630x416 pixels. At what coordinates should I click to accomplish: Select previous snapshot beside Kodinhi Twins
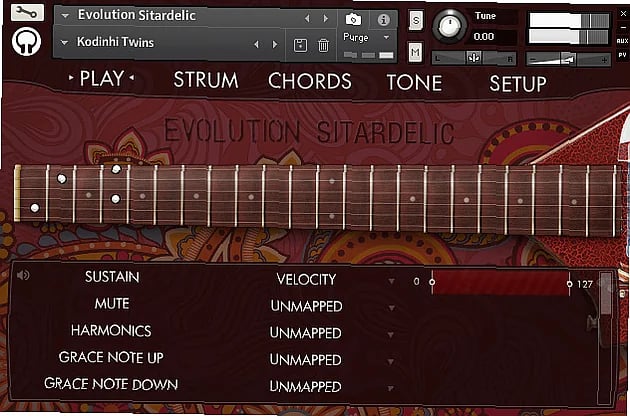pos(257,44)
